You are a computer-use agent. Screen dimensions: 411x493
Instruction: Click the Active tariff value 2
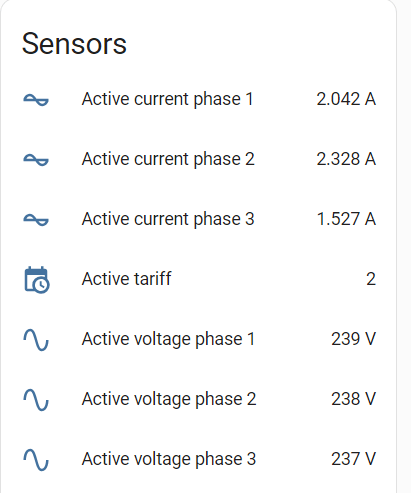(371, 279)
